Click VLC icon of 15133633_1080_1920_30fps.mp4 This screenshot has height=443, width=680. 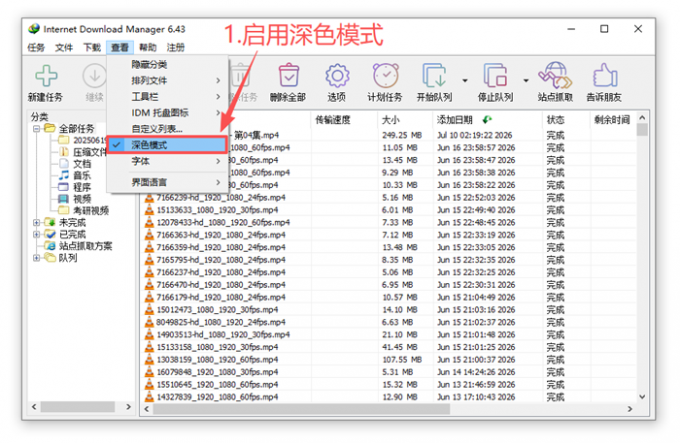pyautogui.click(x=149, y=210)
